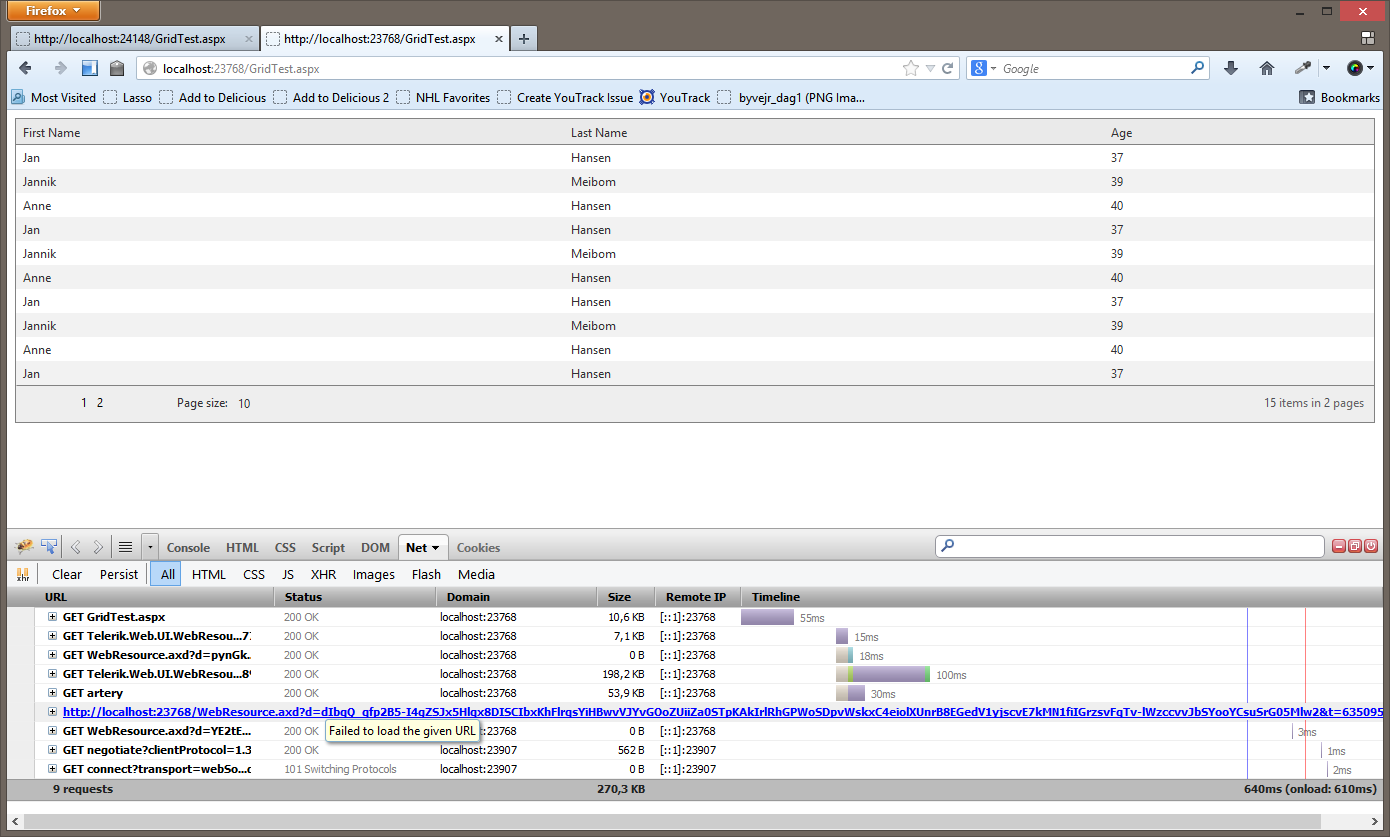1390x837 pixels.
Task: Deactivate Firebug with the red power button
Action: [1371, 546]
